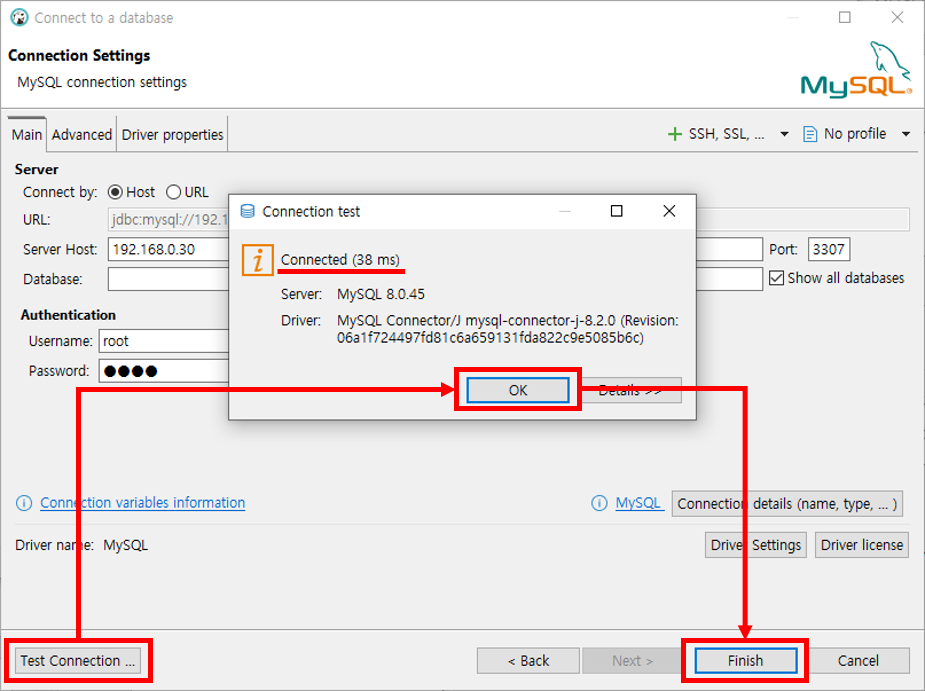Click the 'MySQL 8.0.45' server text
The image size is (925, 691).
[x=381, y=294]
